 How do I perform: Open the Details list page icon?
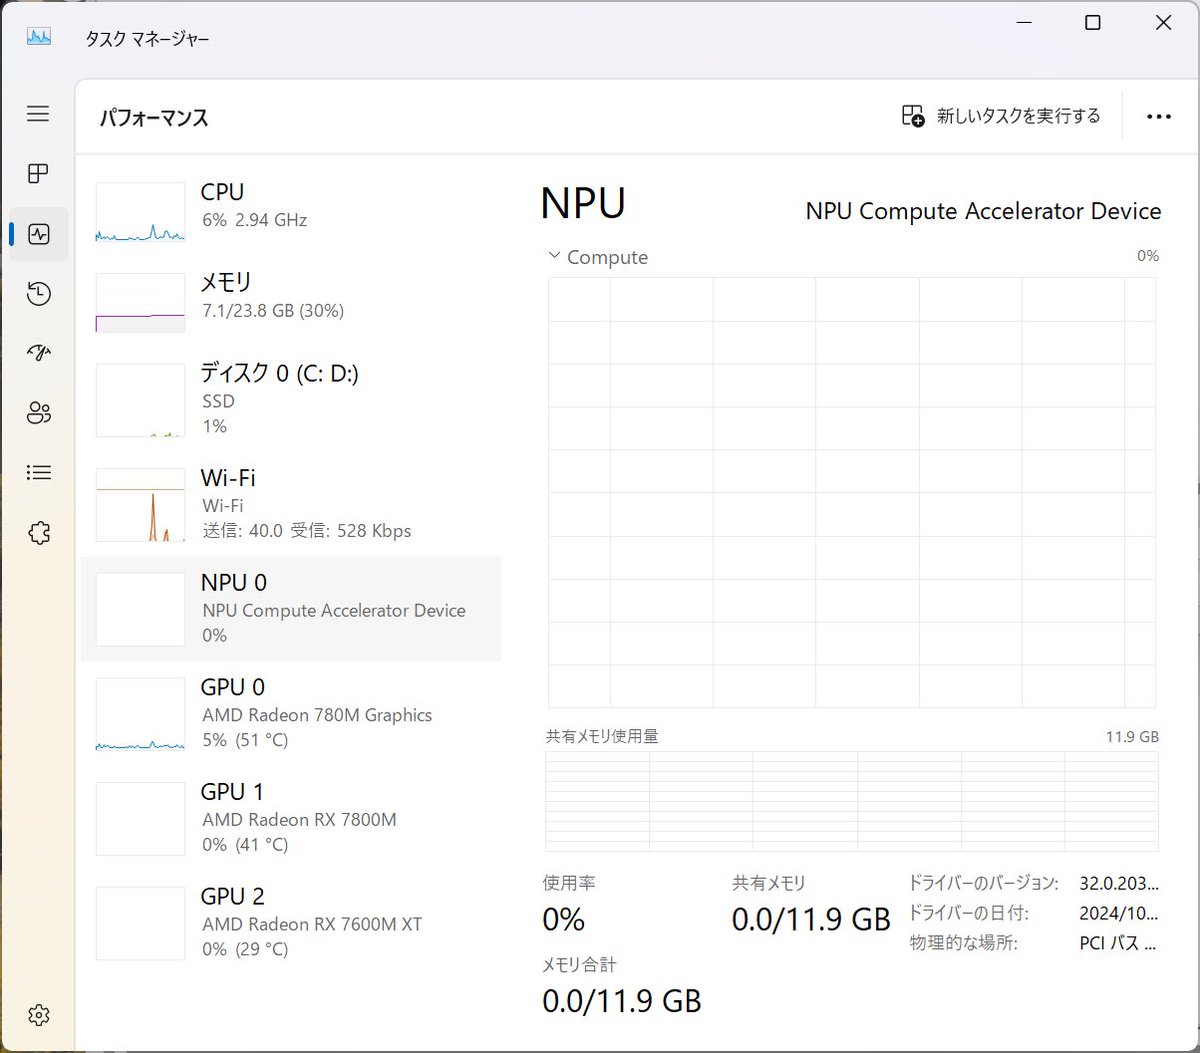(x=38, y=473)
